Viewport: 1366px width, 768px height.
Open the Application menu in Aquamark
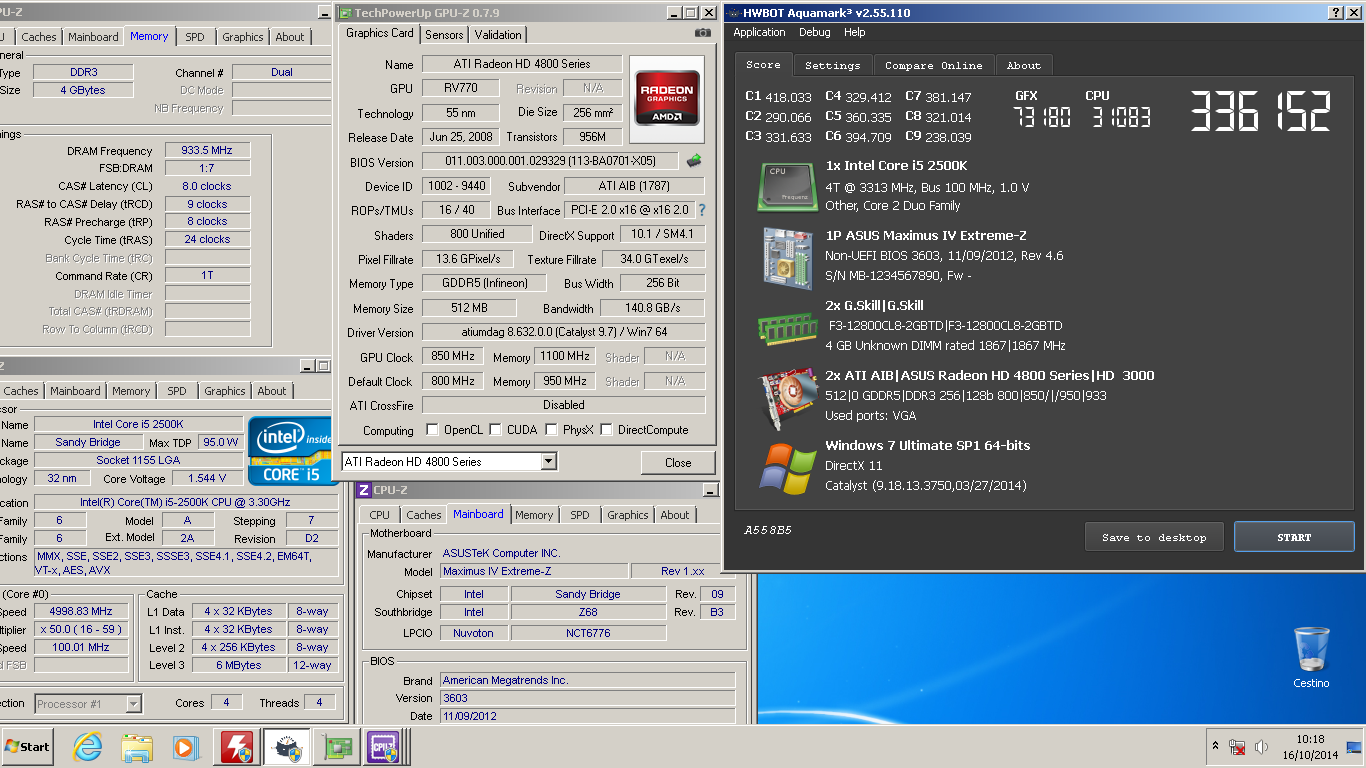click(x=759, y=32)
